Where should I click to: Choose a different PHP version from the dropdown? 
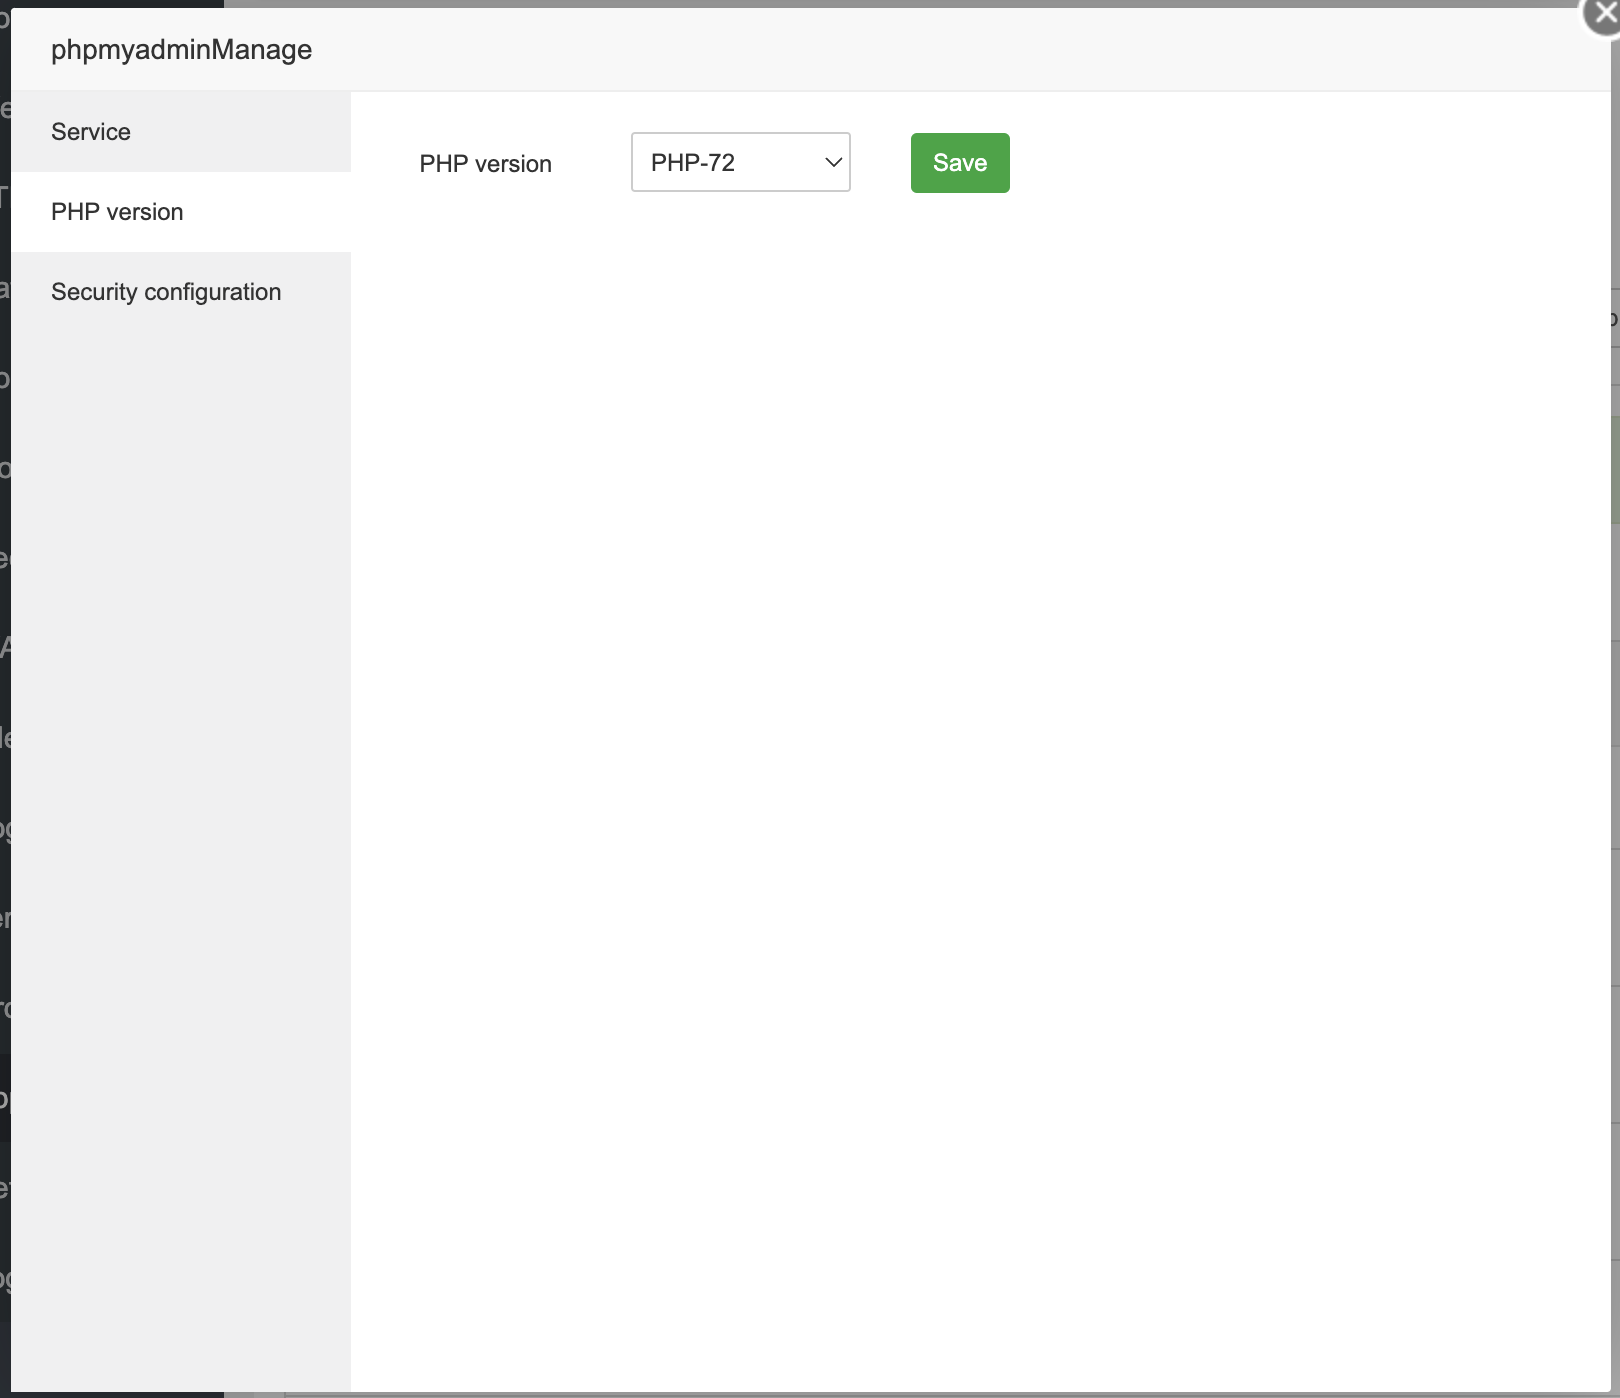point(740,162)
